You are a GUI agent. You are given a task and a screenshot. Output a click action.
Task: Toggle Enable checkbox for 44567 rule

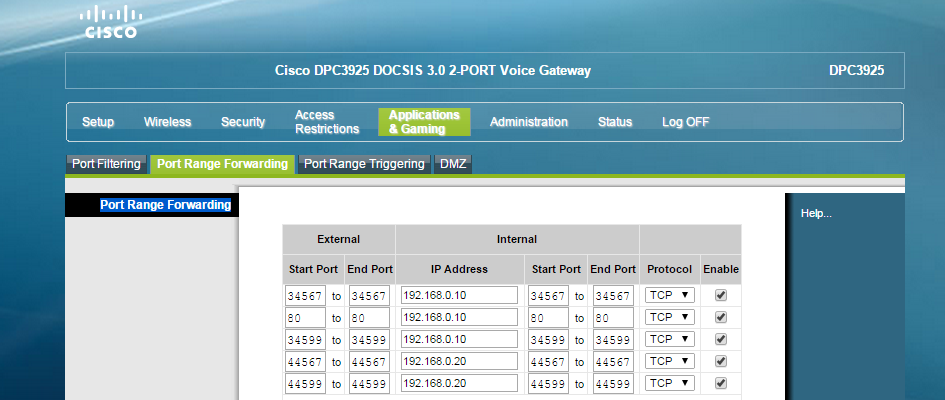(721, 361)
